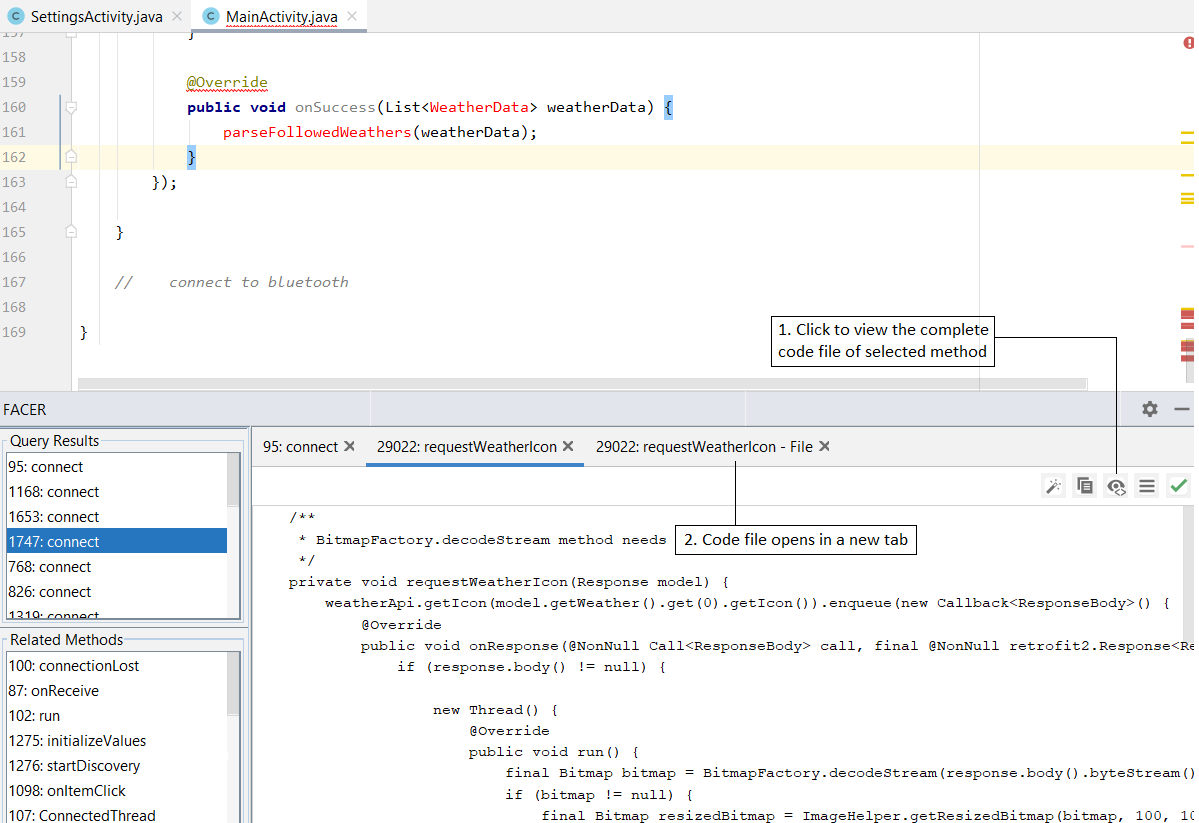This screenshot has height=823, width=1199.
Task: Click the 'Query Results' group label
Action: [54, 441]
